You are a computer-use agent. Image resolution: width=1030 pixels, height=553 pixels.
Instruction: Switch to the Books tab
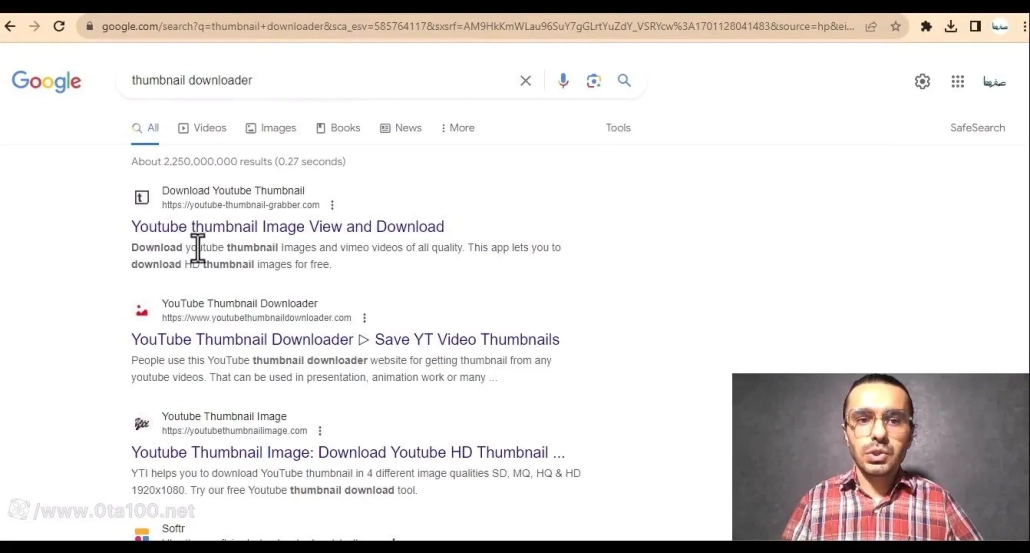click(338, 128)
